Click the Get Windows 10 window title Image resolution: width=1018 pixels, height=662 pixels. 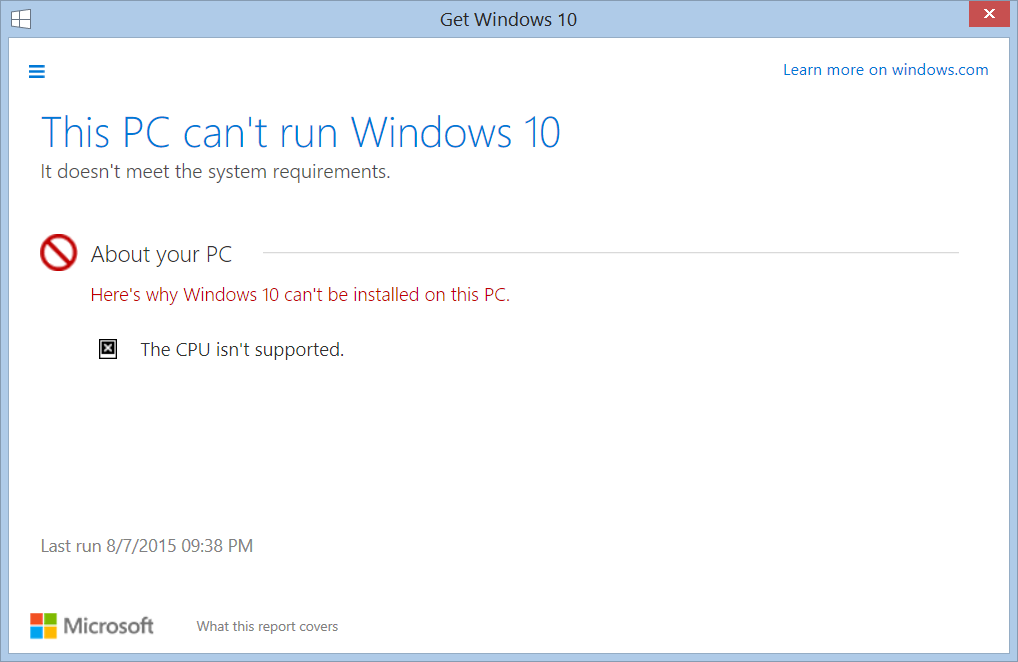point(508,19)
